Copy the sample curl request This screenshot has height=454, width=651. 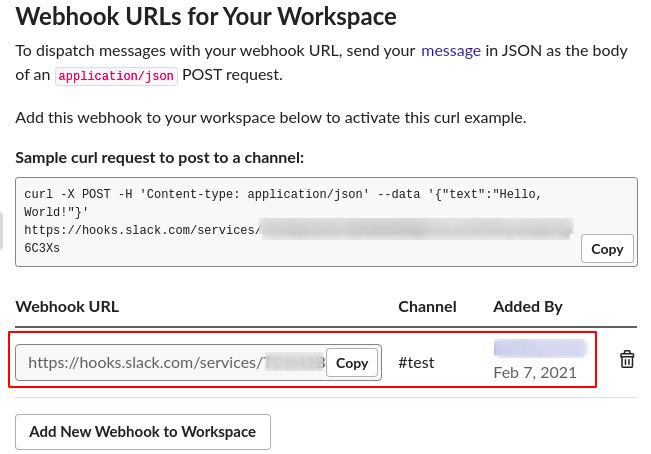tap(607, 249)
